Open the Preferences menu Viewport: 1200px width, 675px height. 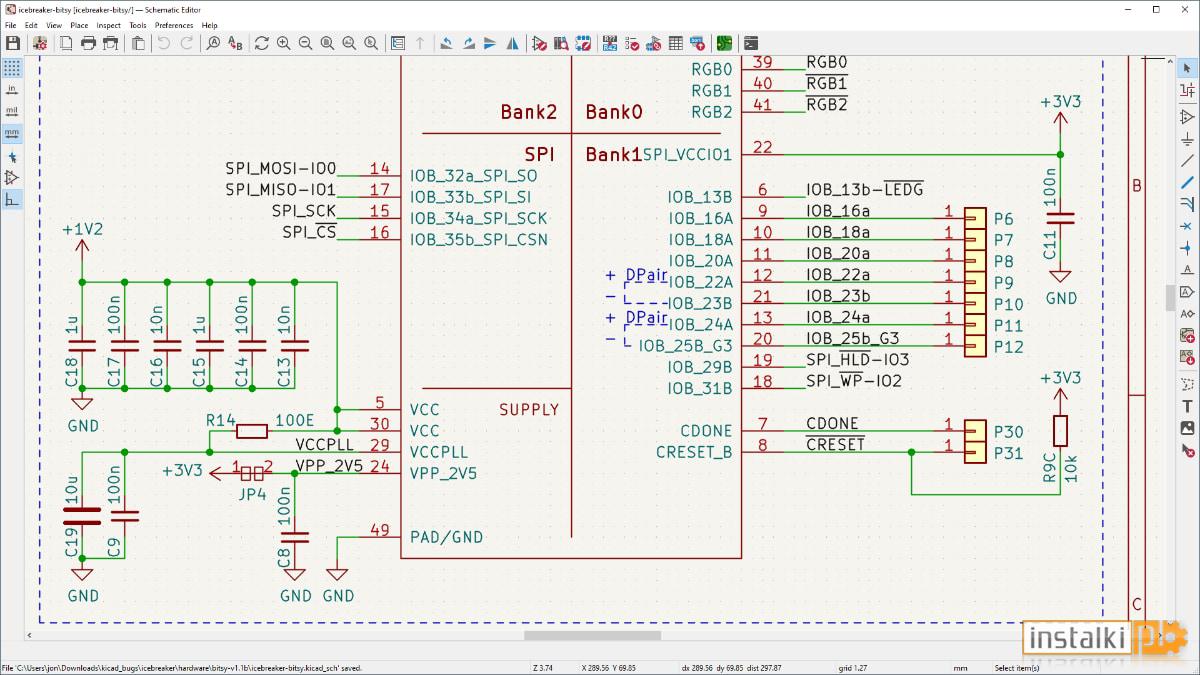pos(174,25)
